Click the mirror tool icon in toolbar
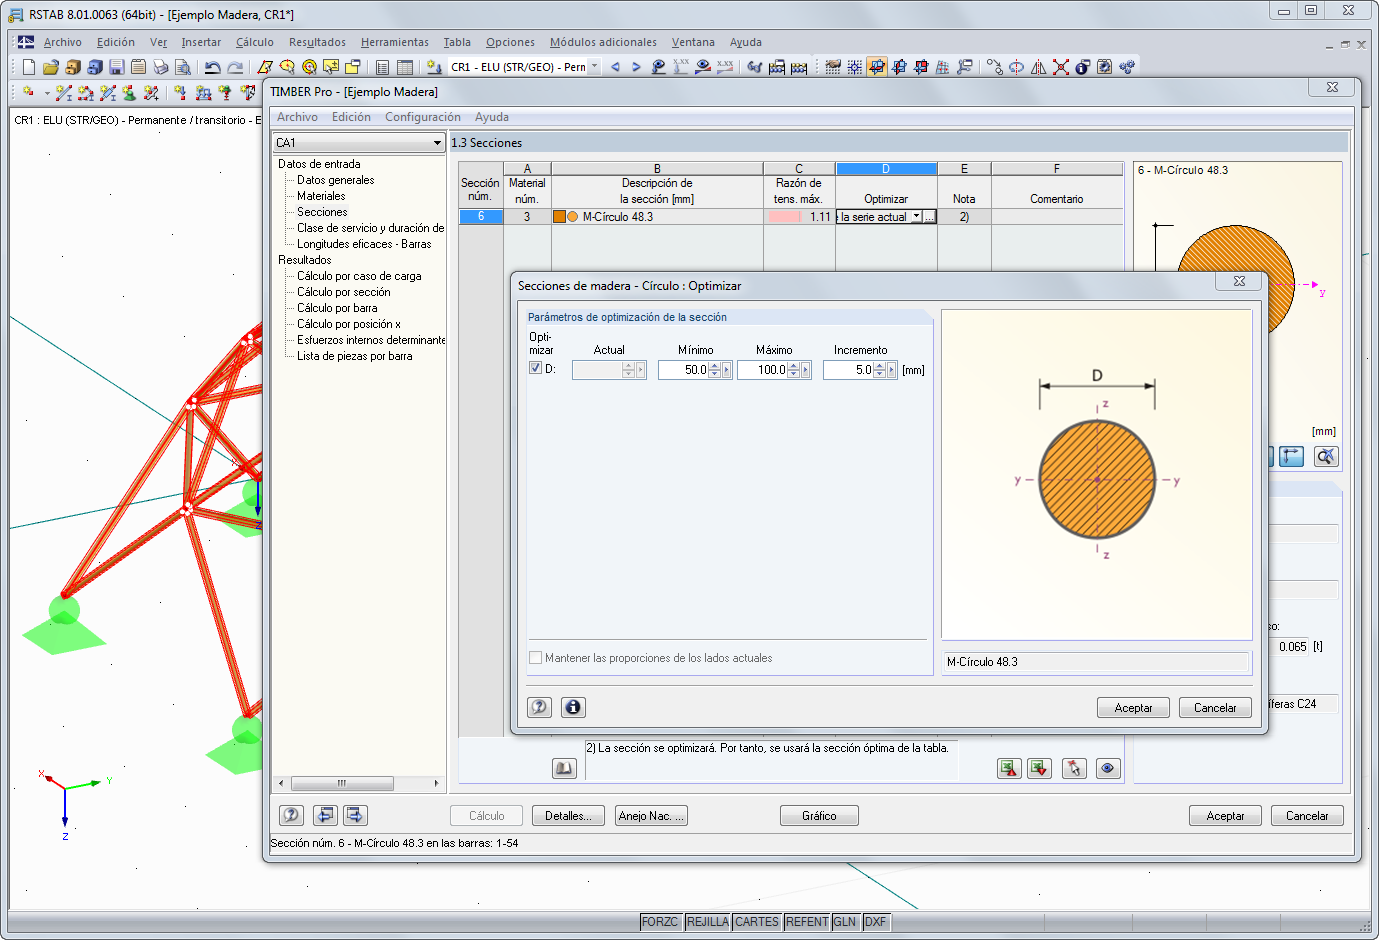 (x=1038, y=67)
